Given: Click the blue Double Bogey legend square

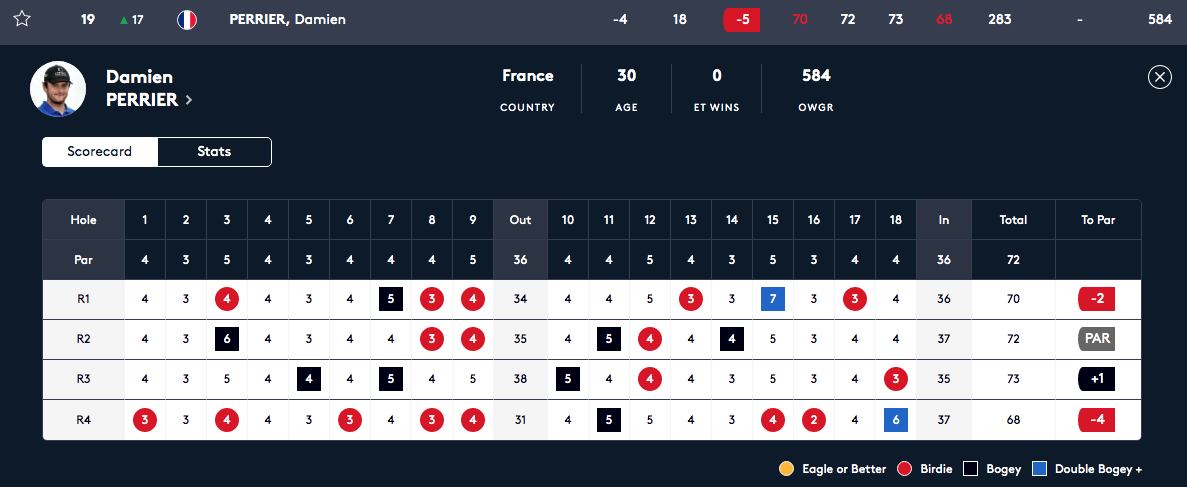Looking at the screenshot, I should click(x=1039, y=469).
